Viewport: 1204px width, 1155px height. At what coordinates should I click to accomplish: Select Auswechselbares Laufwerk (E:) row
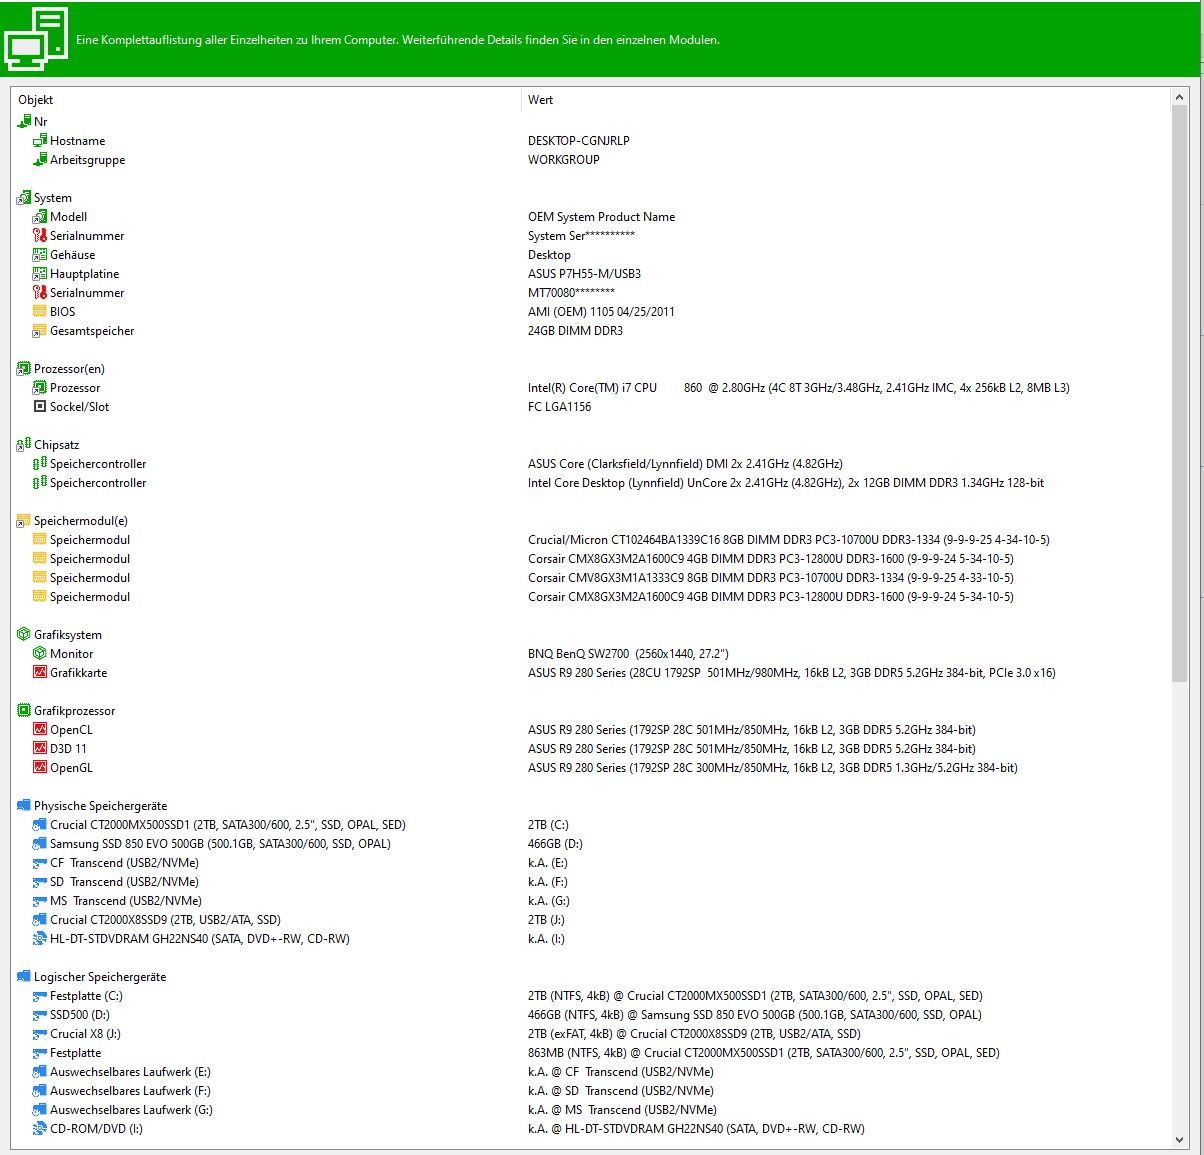click(131, 1072)
